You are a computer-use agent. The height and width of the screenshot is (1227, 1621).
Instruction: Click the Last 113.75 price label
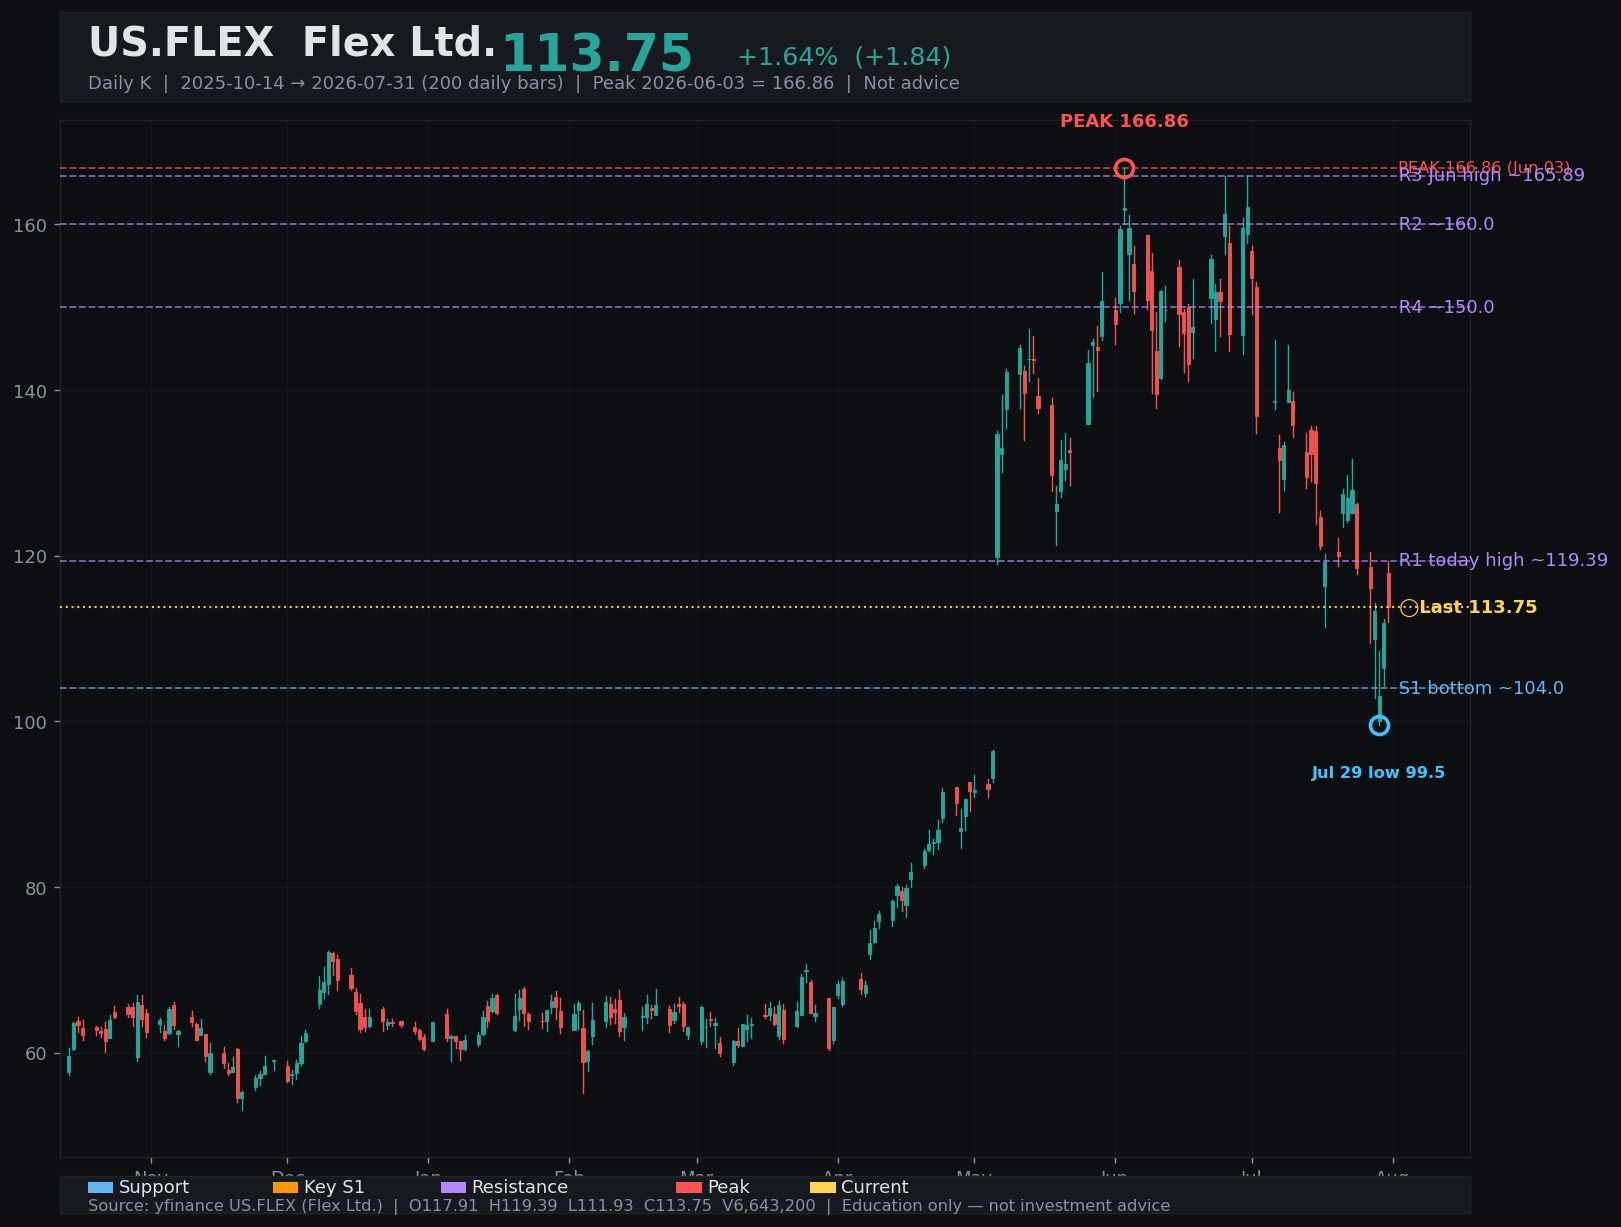point(1478,607)
